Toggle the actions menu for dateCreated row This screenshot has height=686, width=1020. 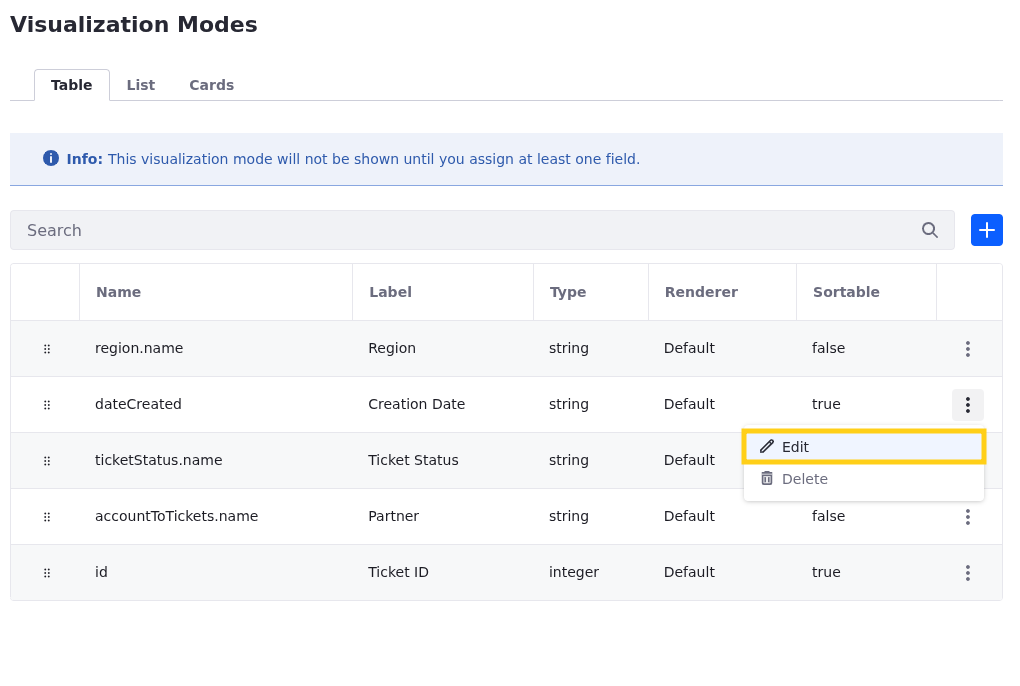967,404
